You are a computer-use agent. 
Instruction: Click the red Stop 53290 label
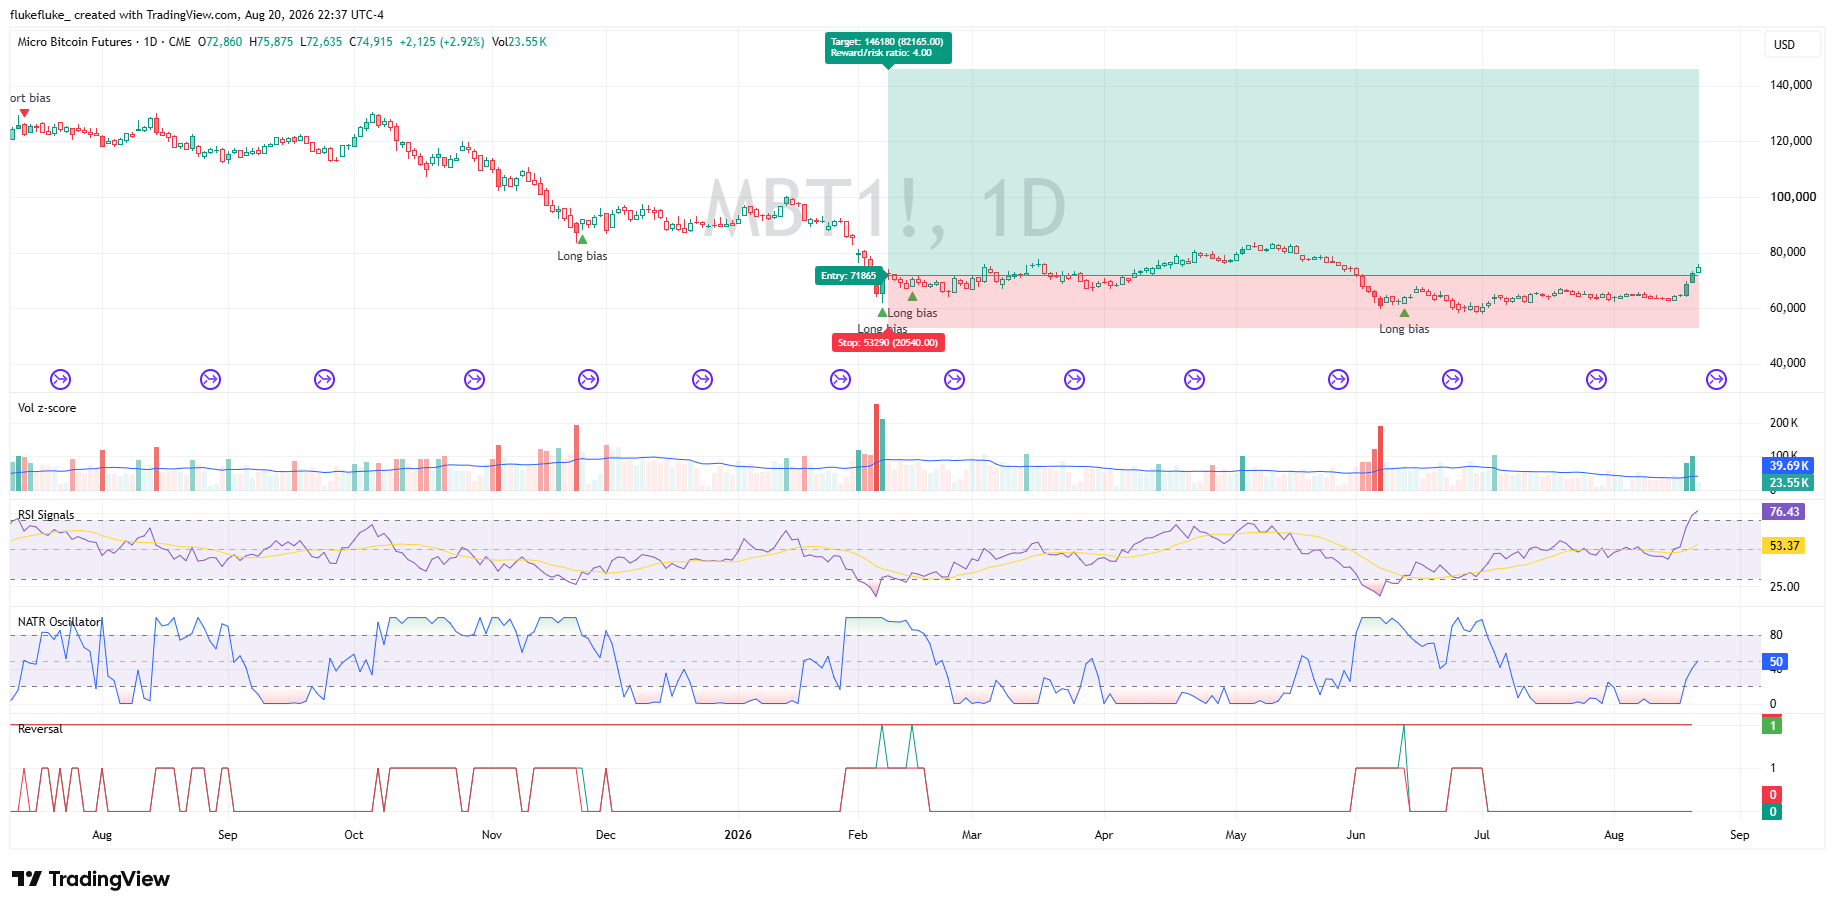pos(888,342)
